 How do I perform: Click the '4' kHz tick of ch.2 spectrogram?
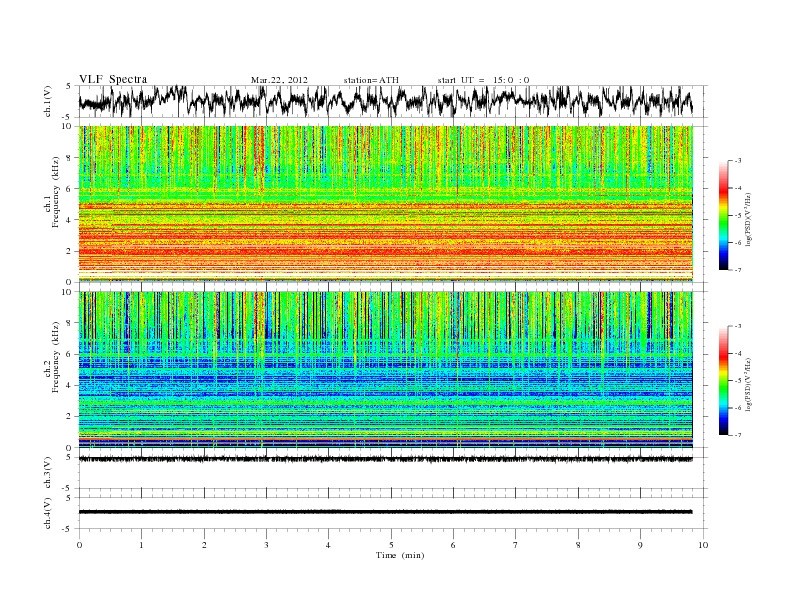tap(71, 385)
